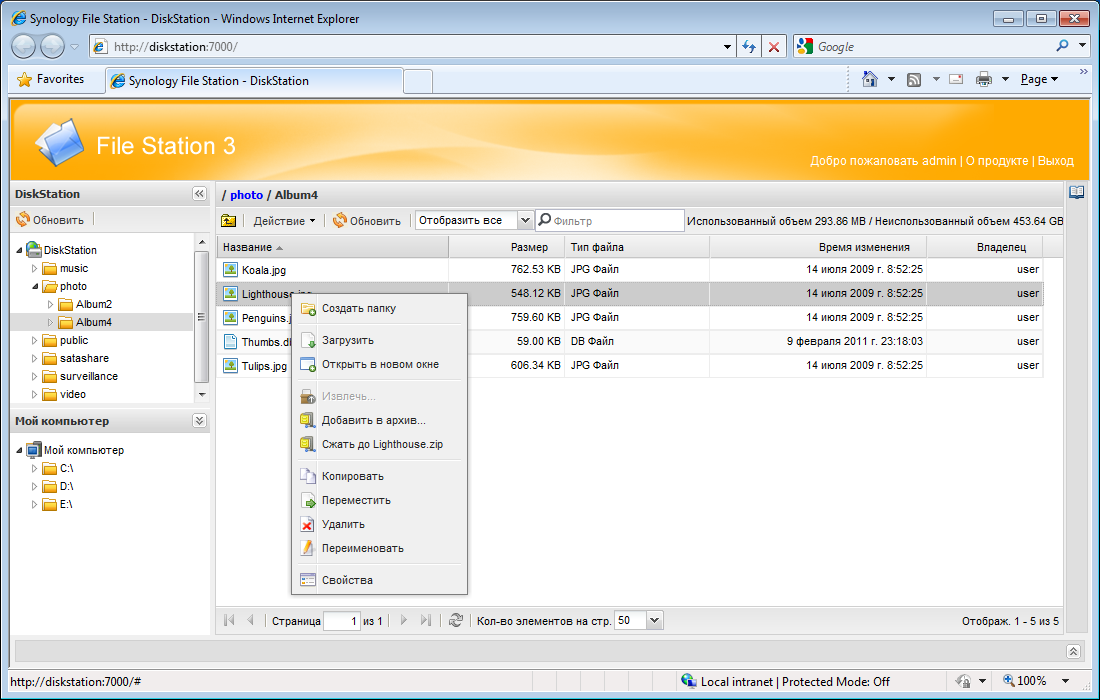Click the pager refresh icon
The height and width of the screenshot is (700, 1100).
(456, 620)
